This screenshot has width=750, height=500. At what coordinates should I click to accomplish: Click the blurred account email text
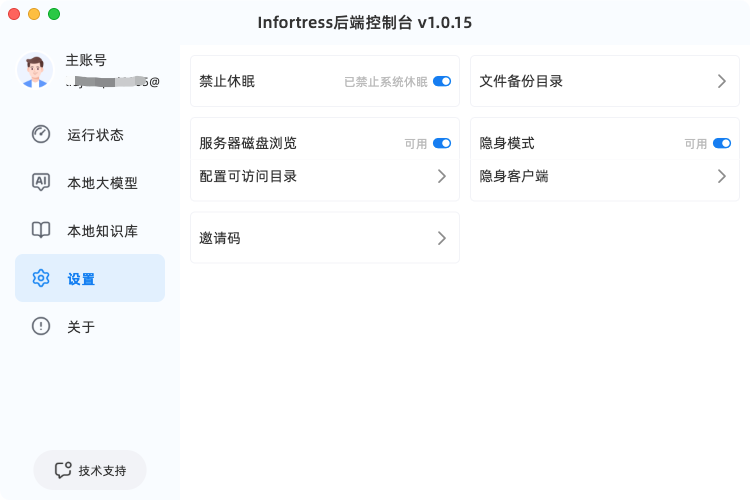click(x=112, y=82)
